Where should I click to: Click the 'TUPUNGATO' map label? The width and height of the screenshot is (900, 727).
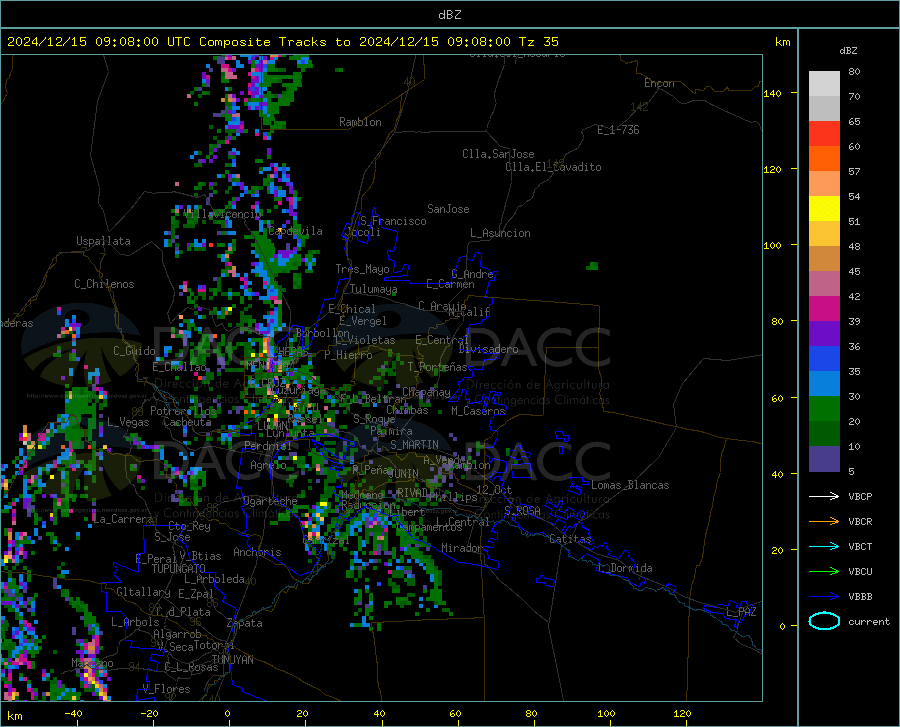pyautogui.click(x=179, y=569)
